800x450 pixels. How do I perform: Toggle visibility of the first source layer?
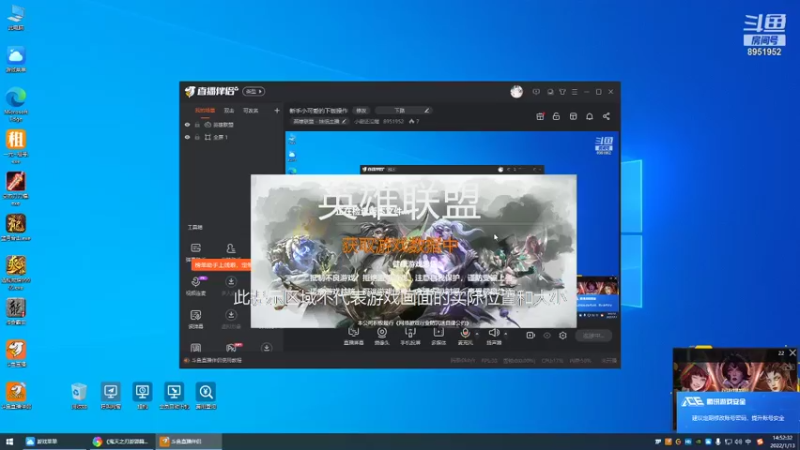[187, 124]
